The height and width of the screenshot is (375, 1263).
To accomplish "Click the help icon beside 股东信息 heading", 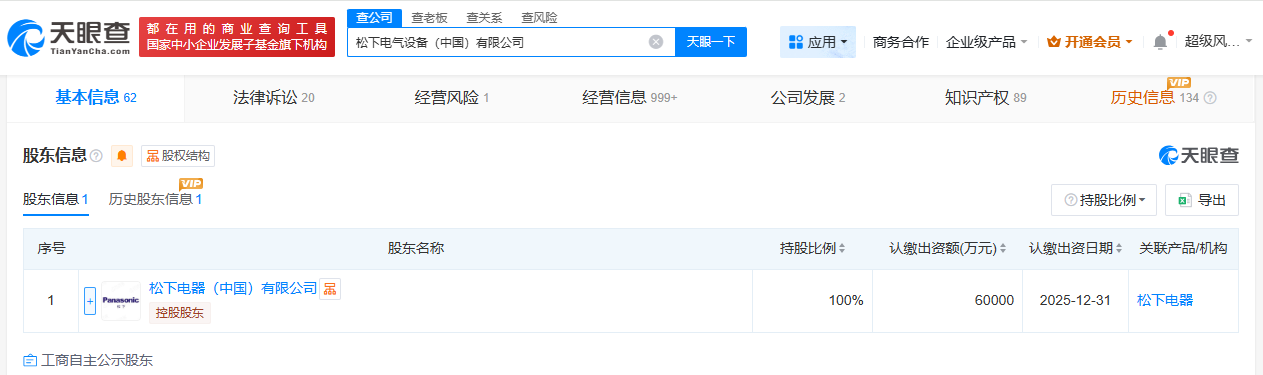I will point(96,156).
